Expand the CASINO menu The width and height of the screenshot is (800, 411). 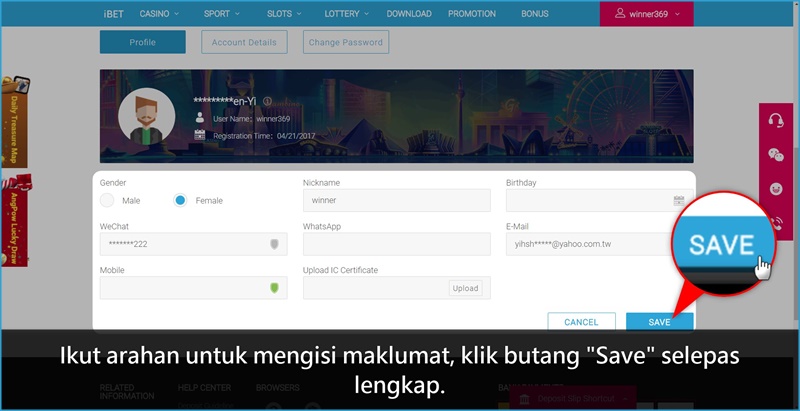click(x=159, y=14)
